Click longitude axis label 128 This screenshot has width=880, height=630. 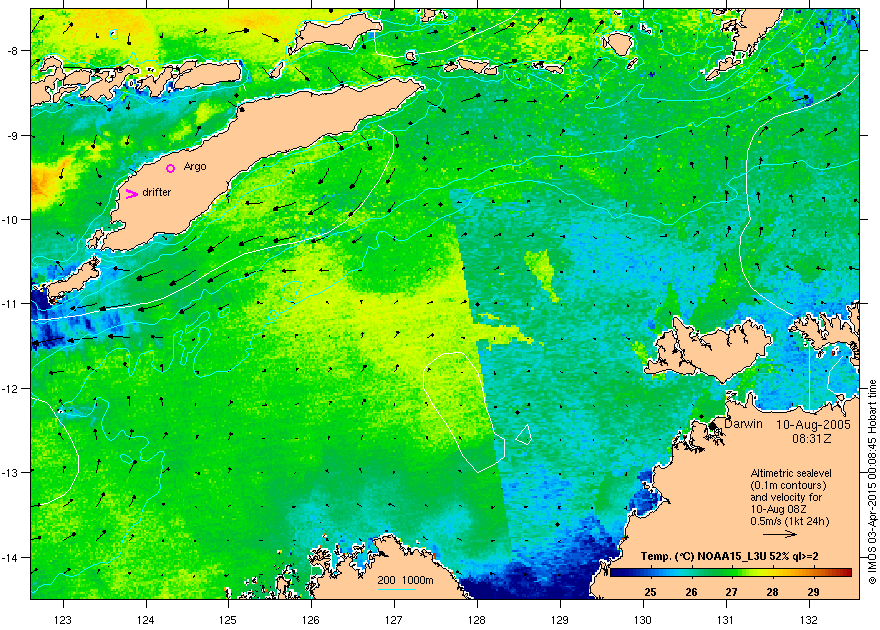click(477, 620)
